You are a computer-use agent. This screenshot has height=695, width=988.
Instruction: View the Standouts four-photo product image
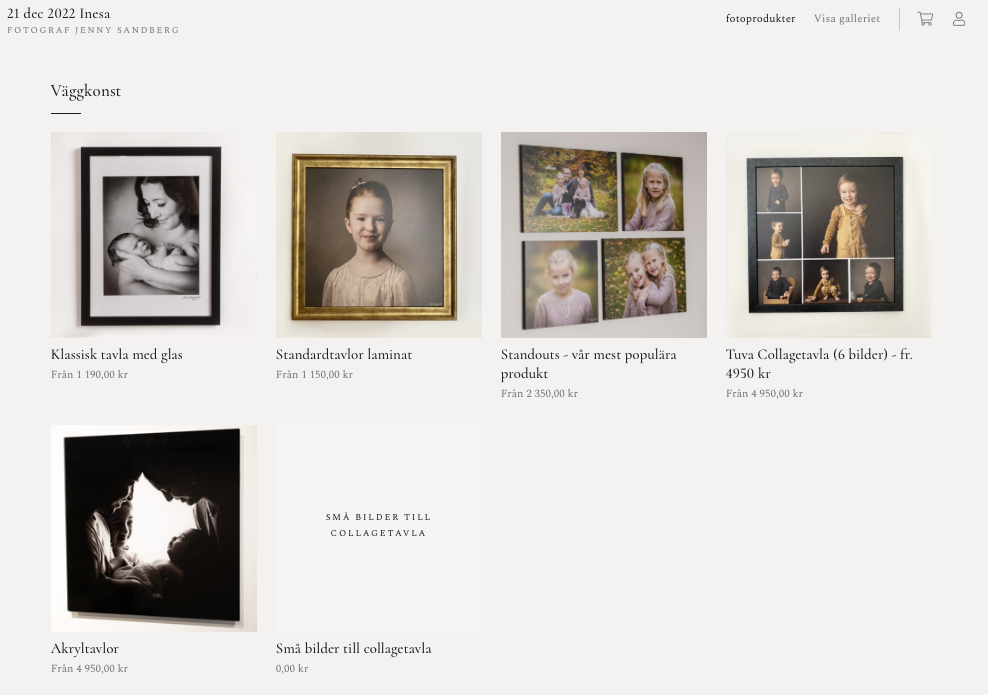point(604,234)
